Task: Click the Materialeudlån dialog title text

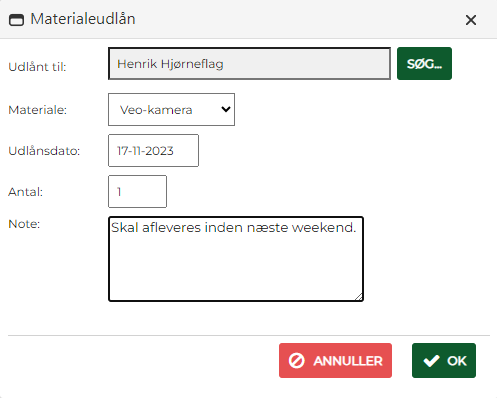Action: [83, 19]
